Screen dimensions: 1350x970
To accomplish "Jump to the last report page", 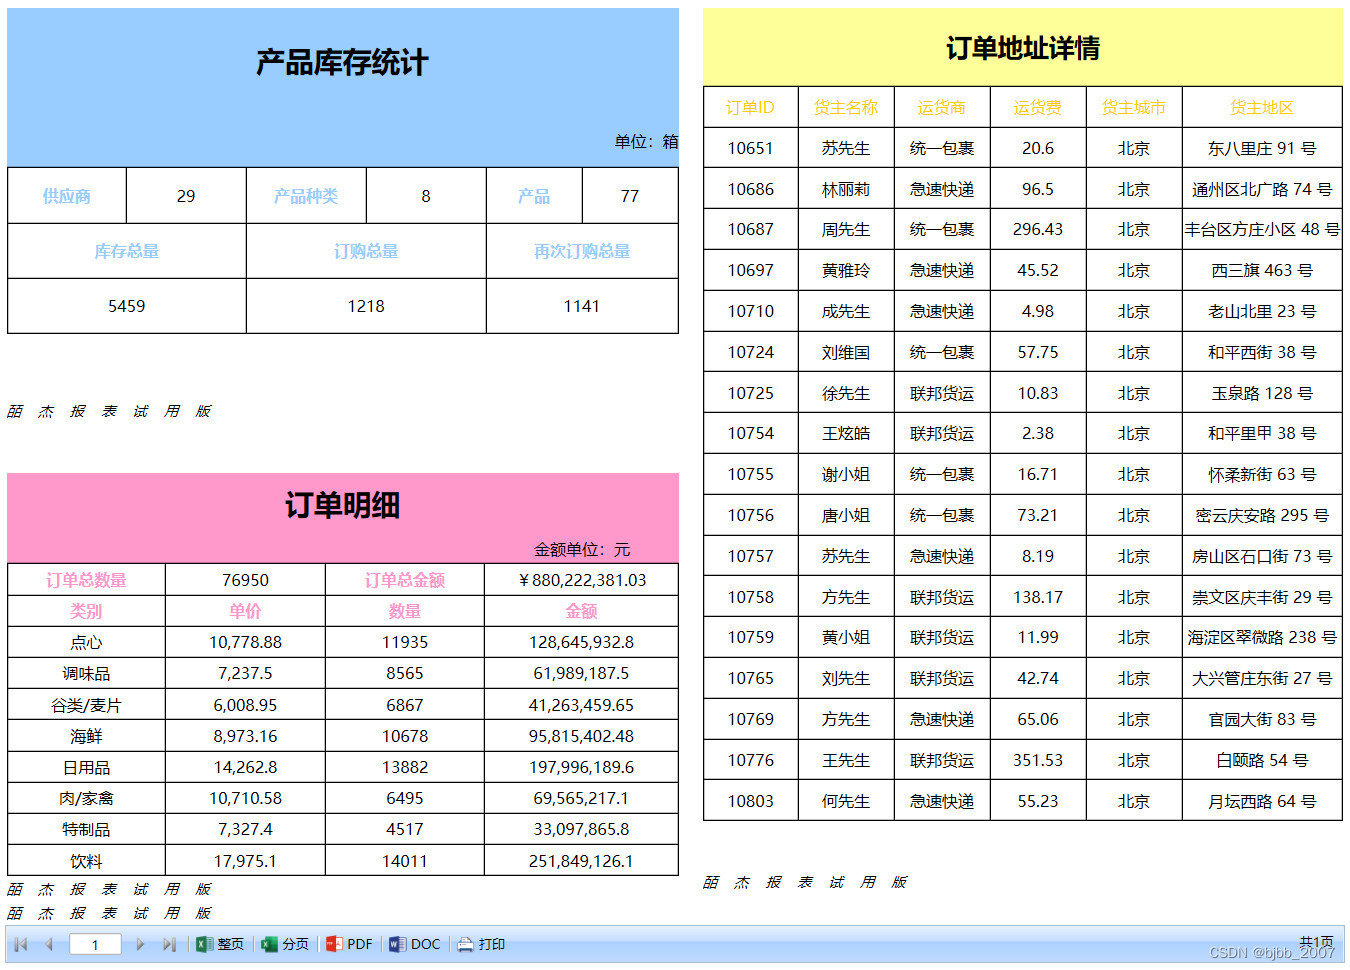I will (x=169, y=944).
